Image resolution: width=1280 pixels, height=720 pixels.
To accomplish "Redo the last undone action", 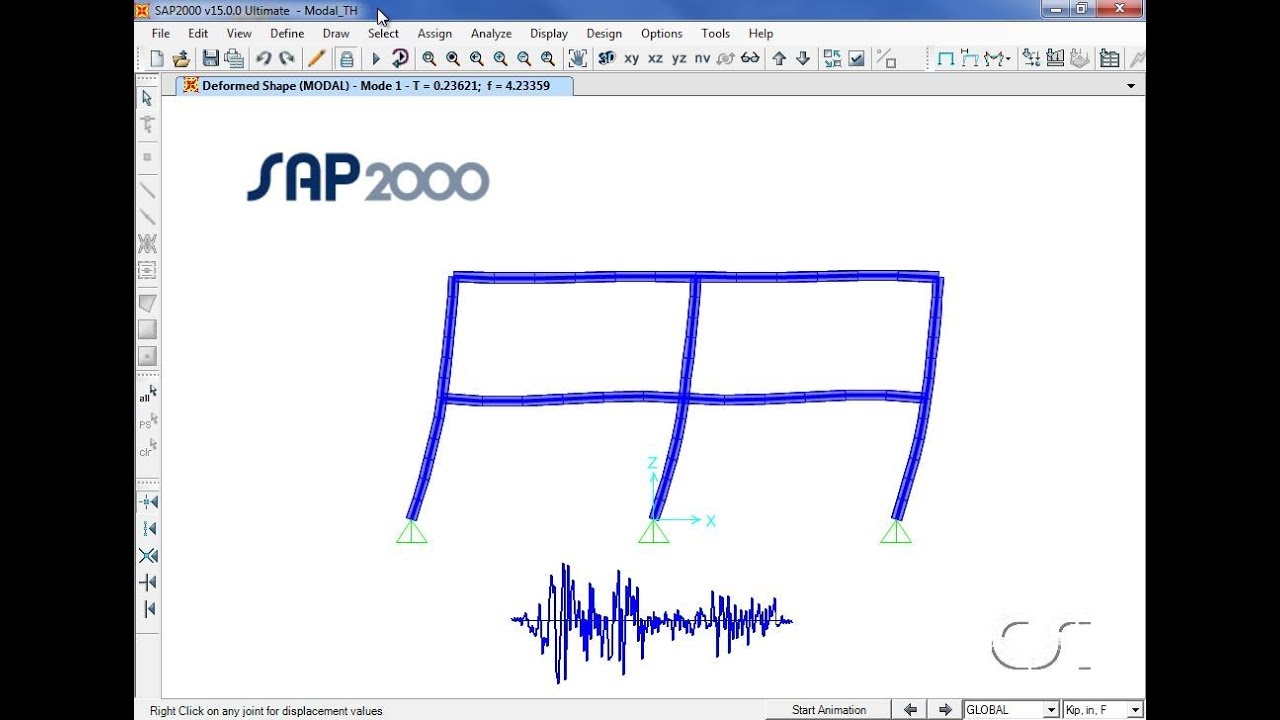I will 287,59.
